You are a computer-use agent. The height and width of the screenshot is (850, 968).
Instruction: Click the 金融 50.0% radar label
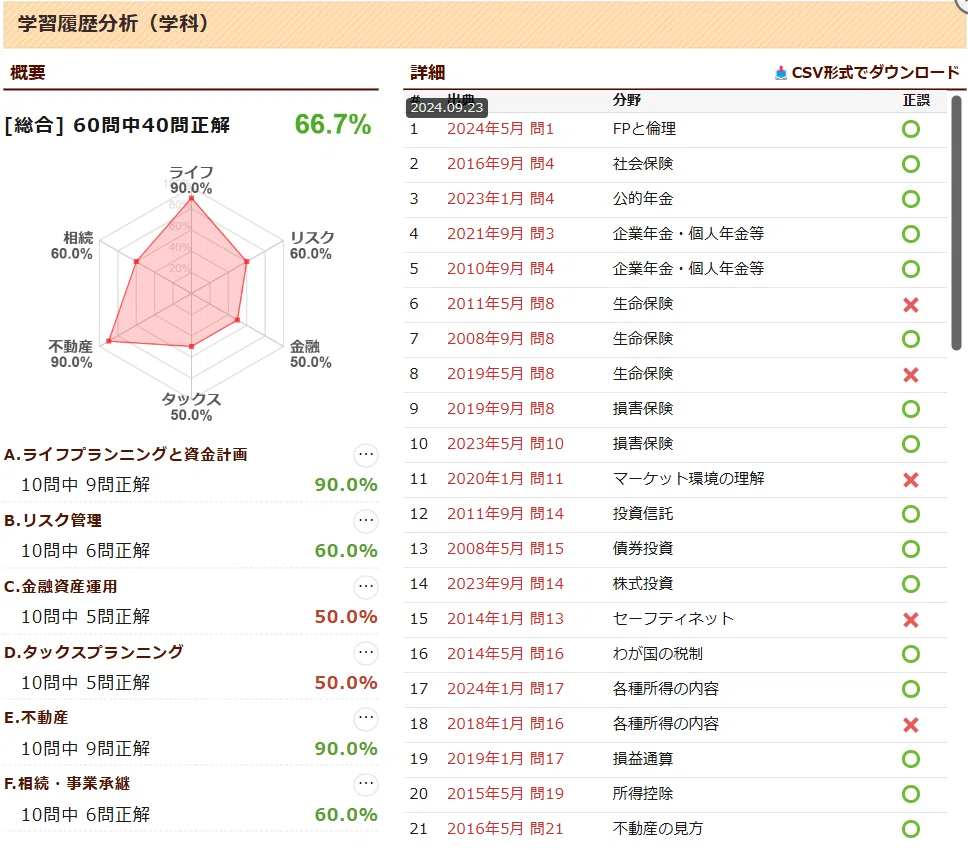click(x=311, y=354)
